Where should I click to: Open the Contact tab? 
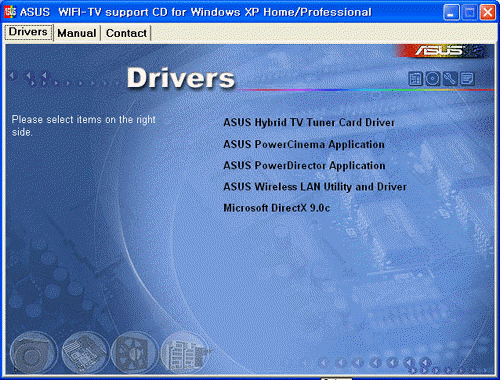click(126, 33)
